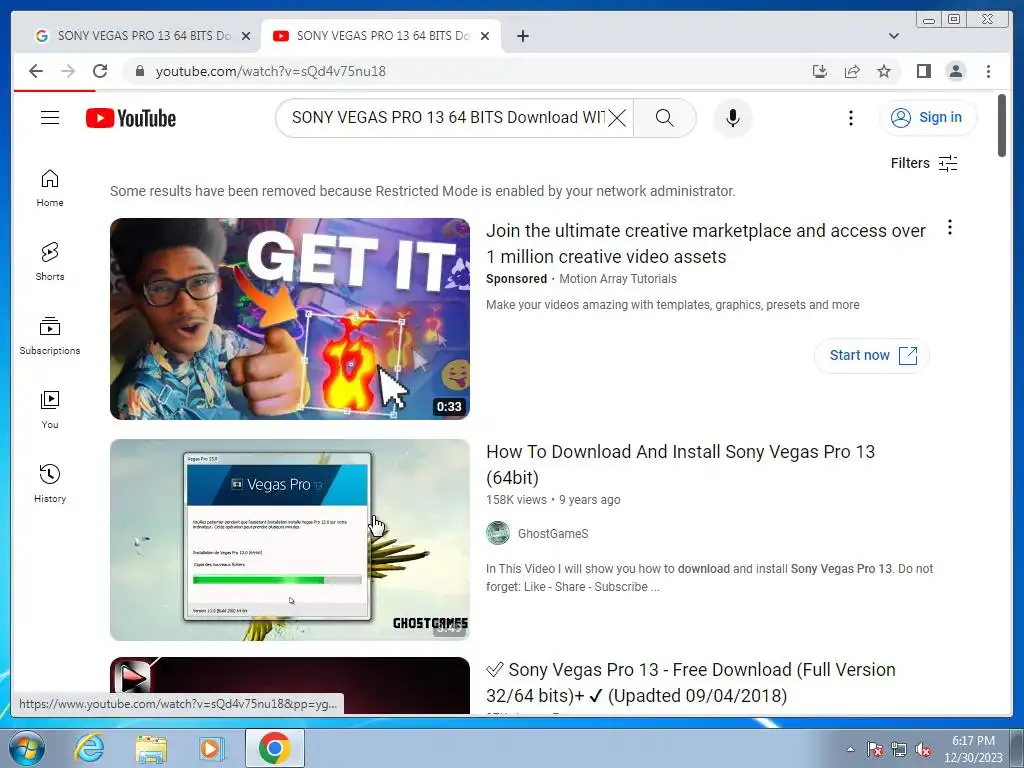Bookmark this page with the star
The height and width of the screenshot is (768, 1024).
(x=884, y=71)
